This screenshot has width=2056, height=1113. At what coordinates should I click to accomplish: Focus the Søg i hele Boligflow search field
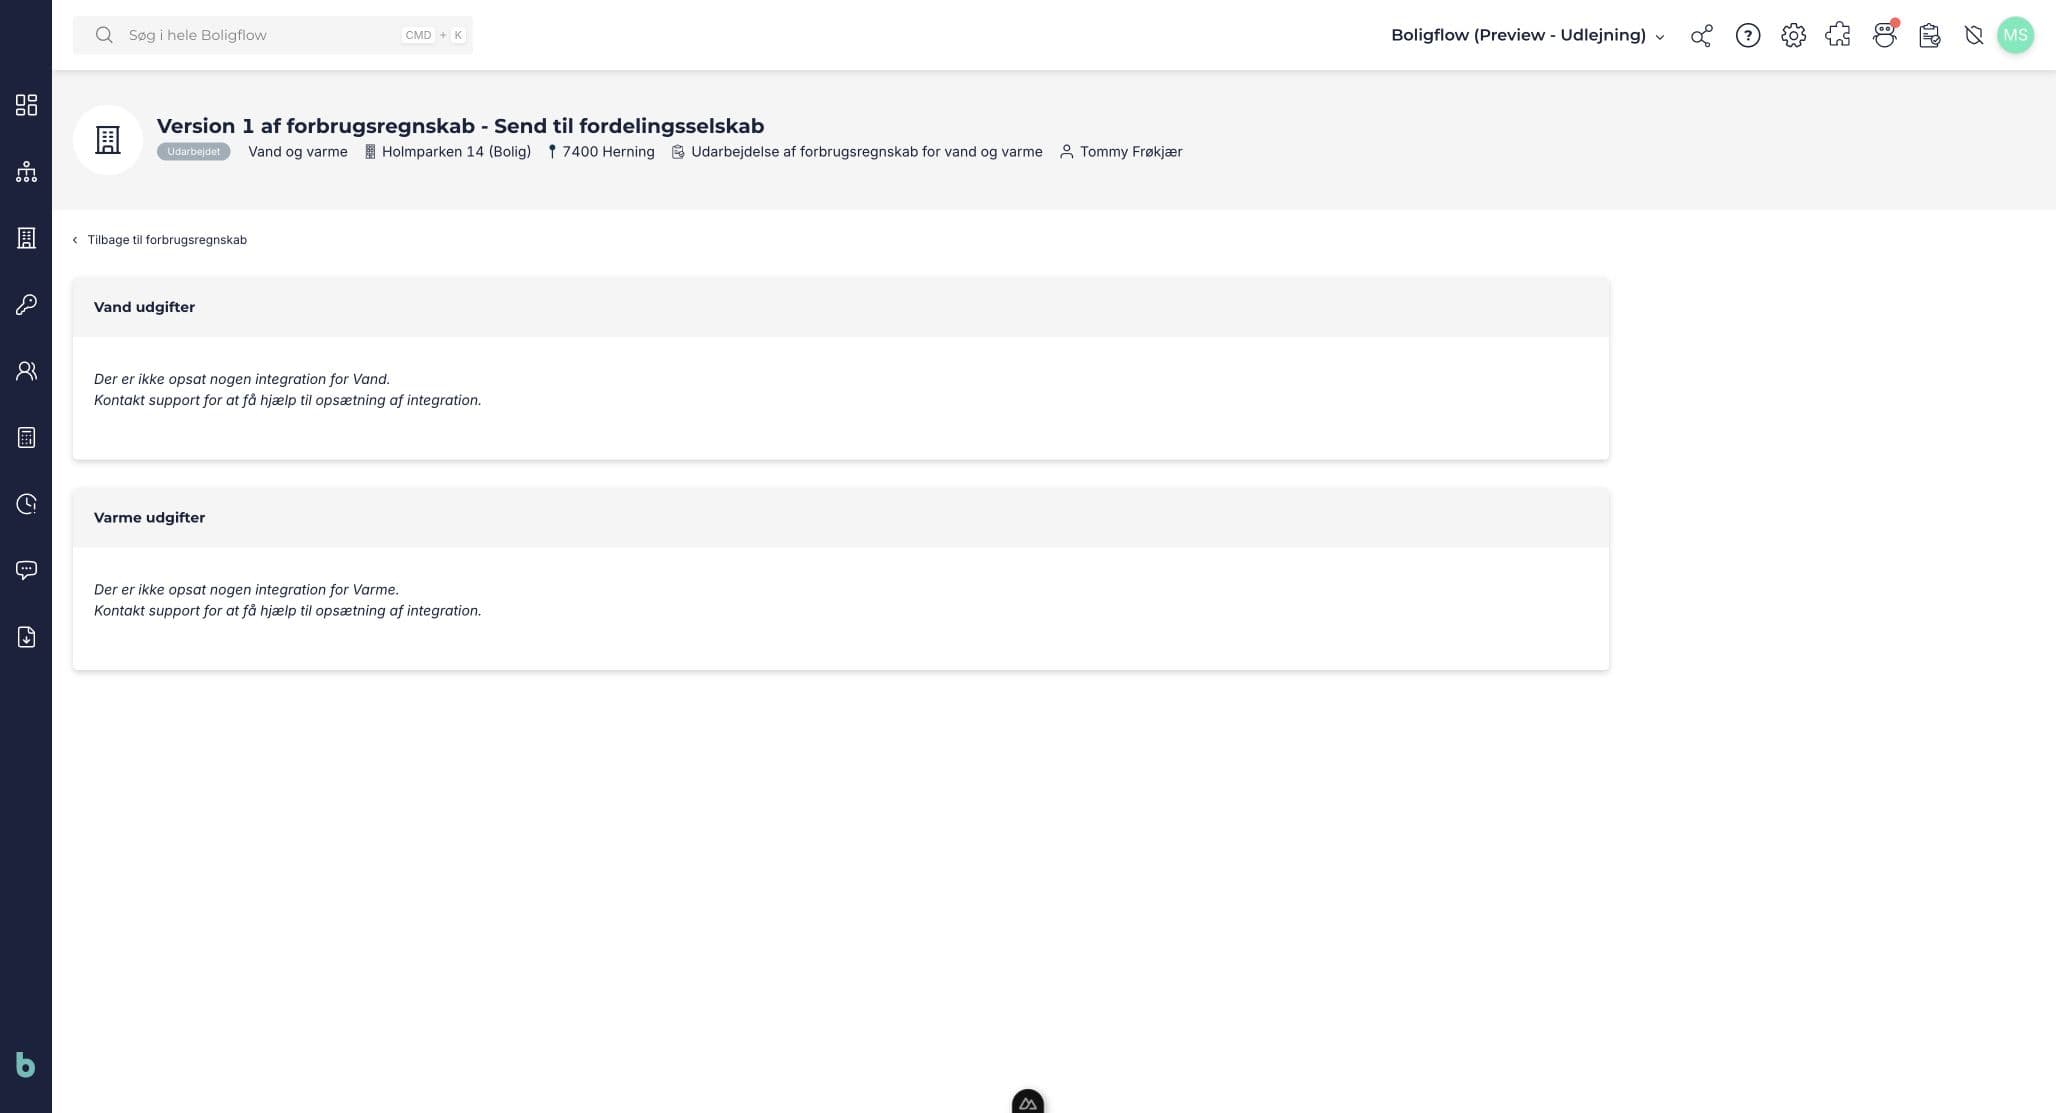[273, 35]
